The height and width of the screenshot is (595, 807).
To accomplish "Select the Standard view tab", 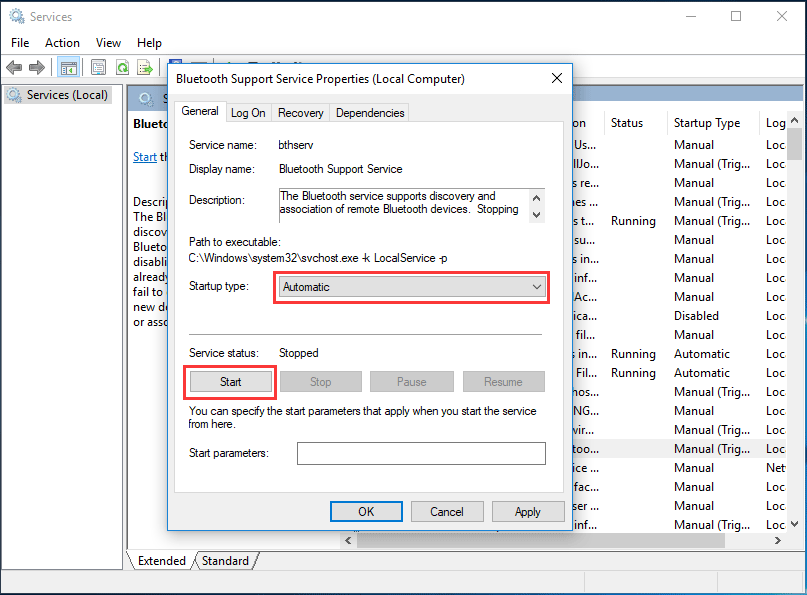I will click(x=225, y=561).
